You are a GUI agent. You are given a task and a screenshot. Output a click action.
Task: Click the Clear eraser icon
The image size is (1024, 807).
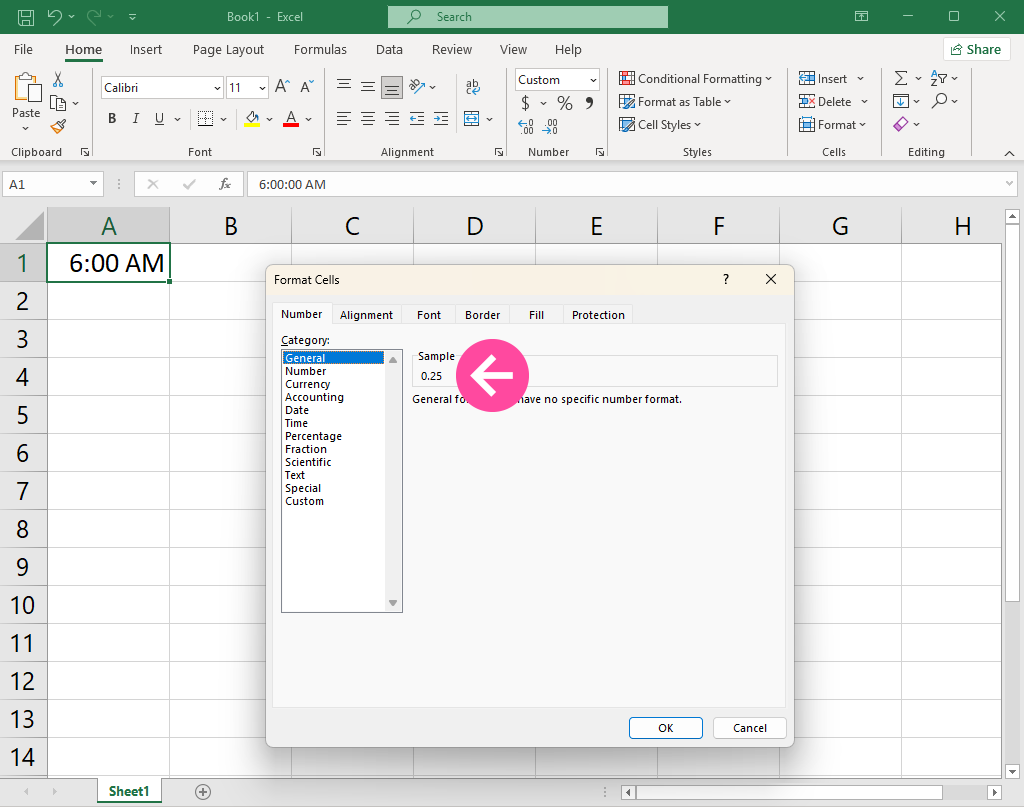(901, 124)
